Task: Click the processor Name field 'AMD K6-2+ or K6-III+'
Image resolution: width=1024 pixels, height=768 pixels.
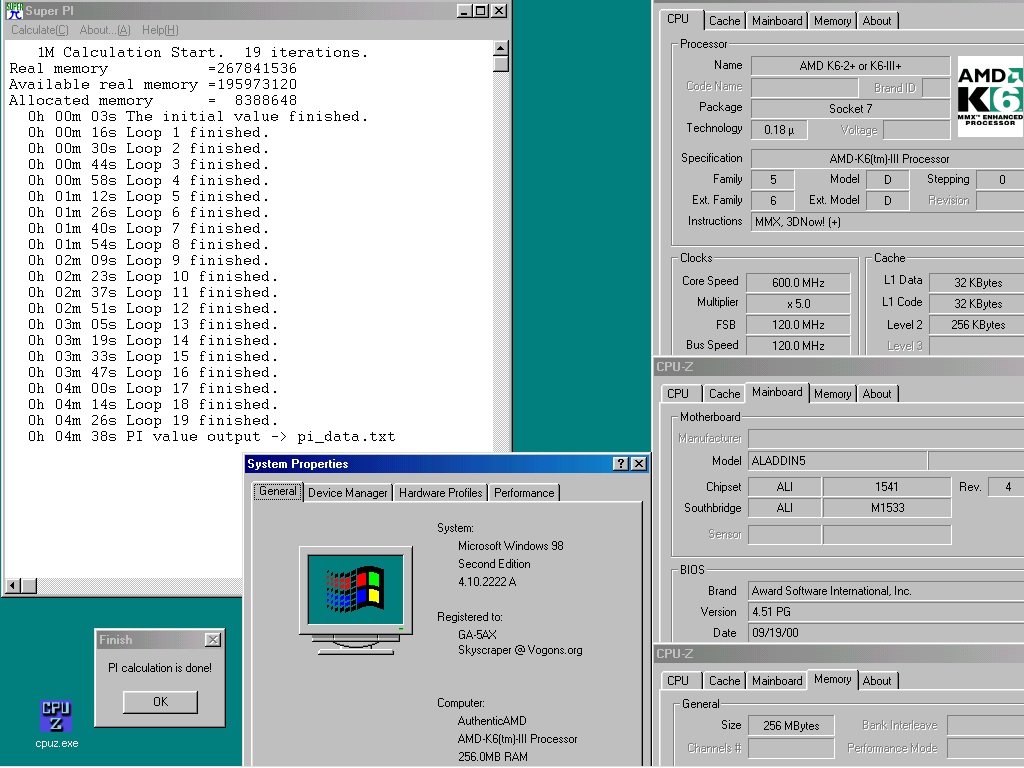Action: pyautogui.click(x=850, y=66)
